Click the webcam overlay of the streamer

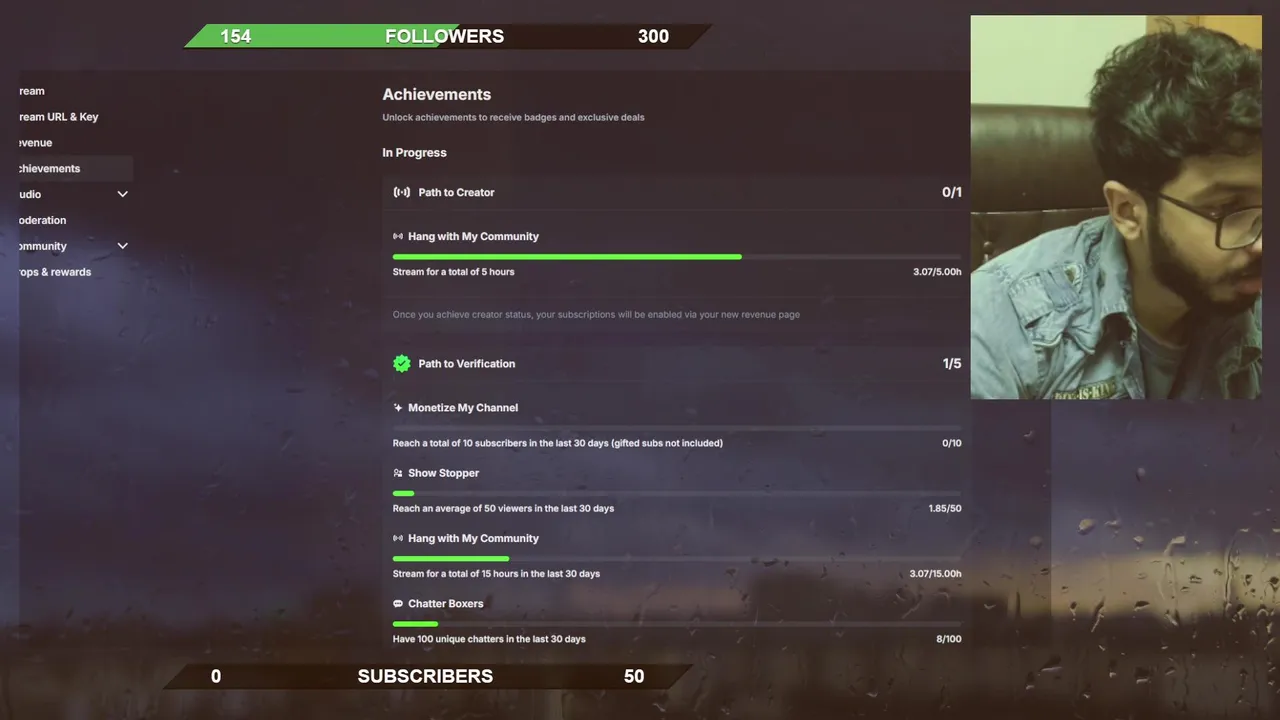pos(1116,207)
